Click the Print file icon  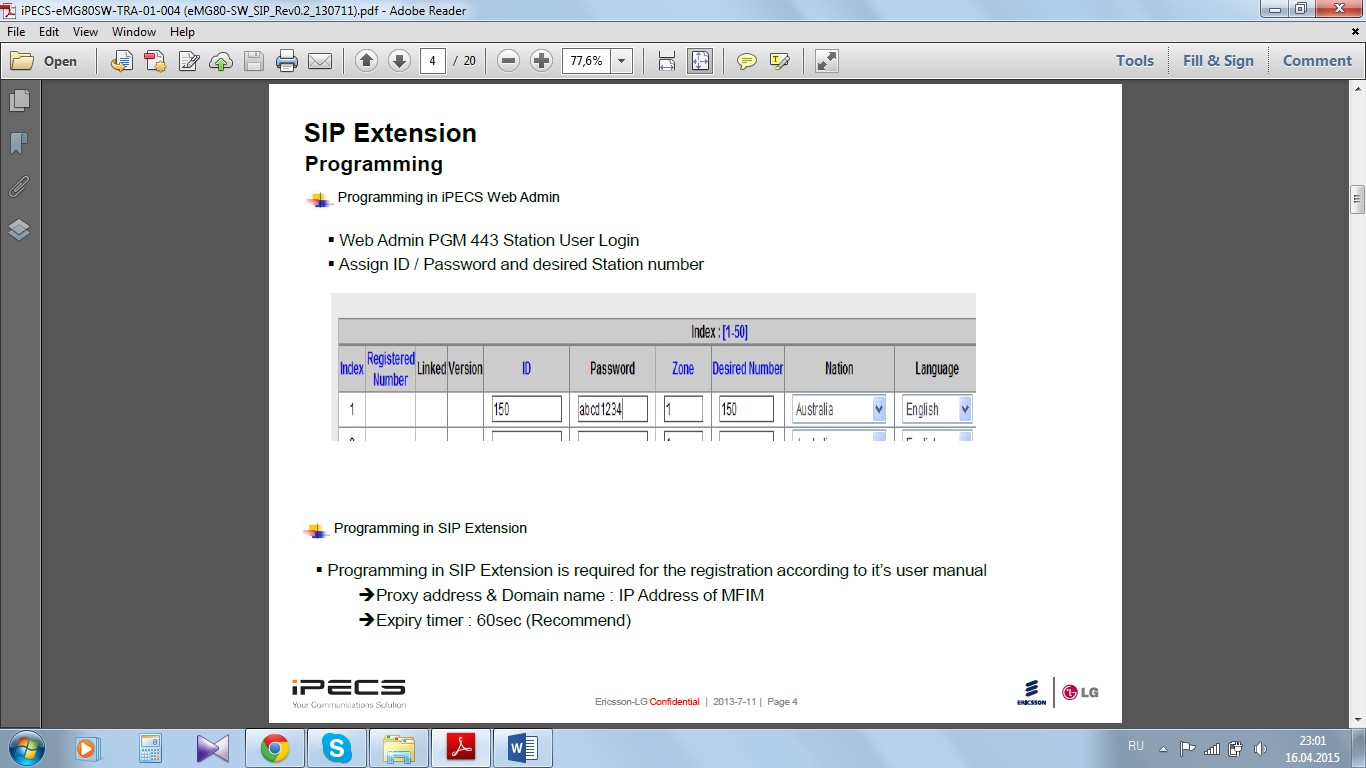287,61
